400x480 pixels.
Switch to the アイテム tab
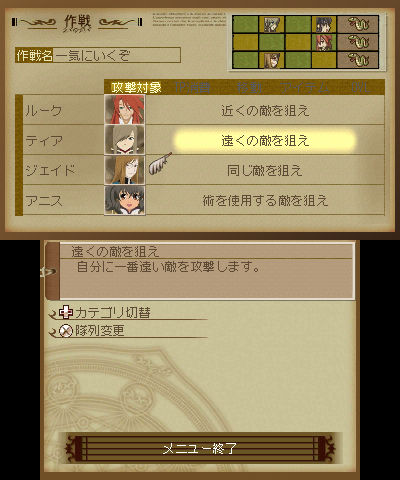pos(304,88)
